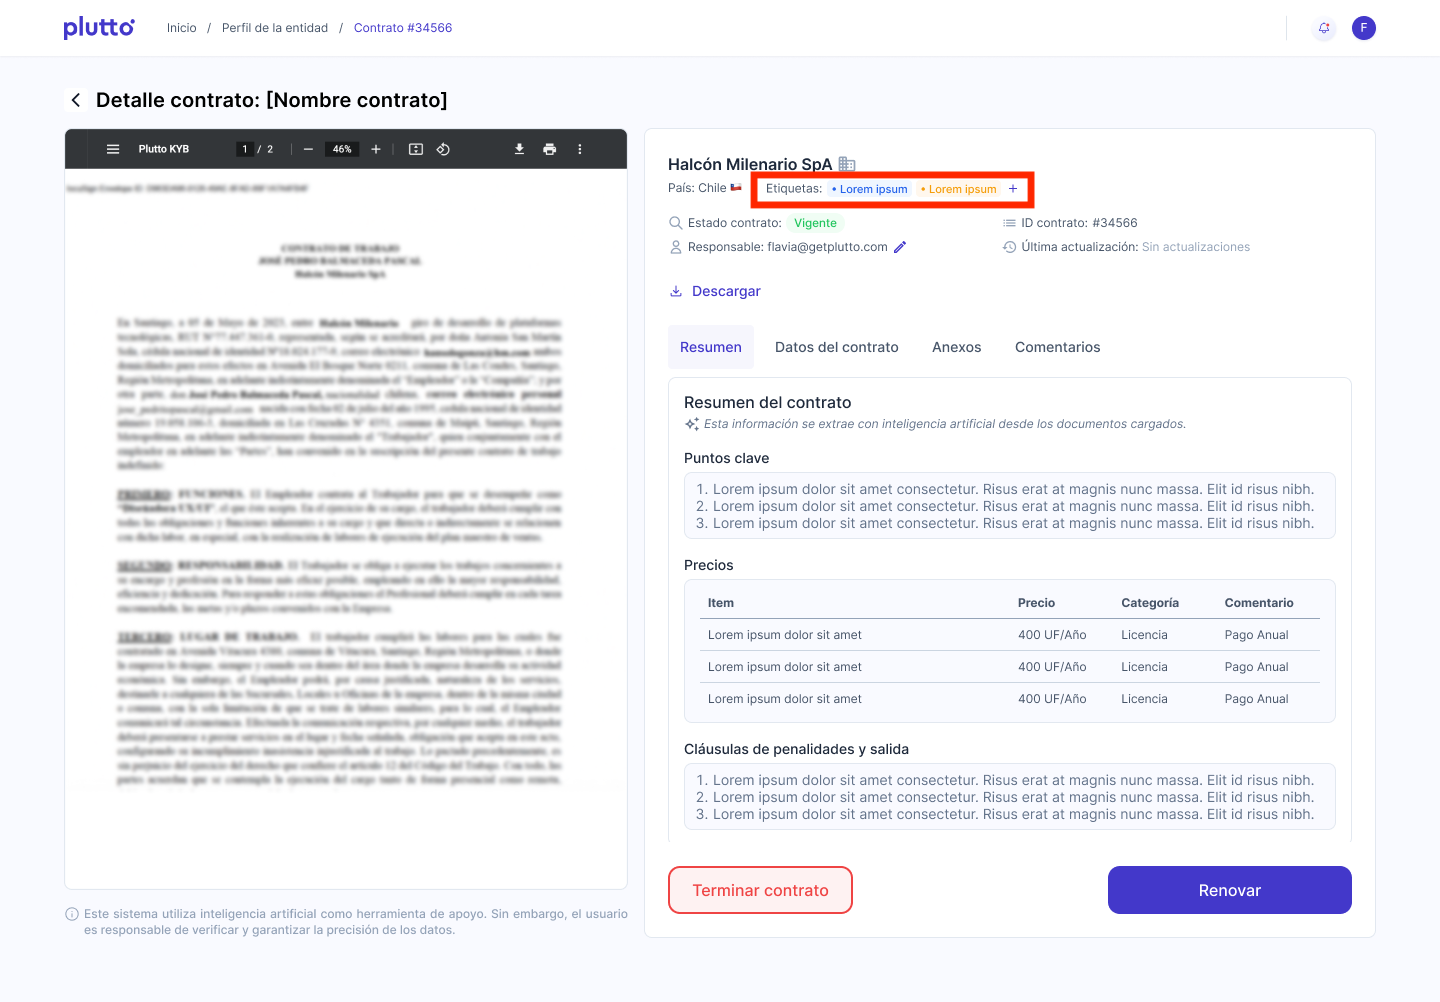Image resolution: width=1440 pixels, height=1002 pixels.
Task: Click the Precios section heading
Action: tap(709, 565)
